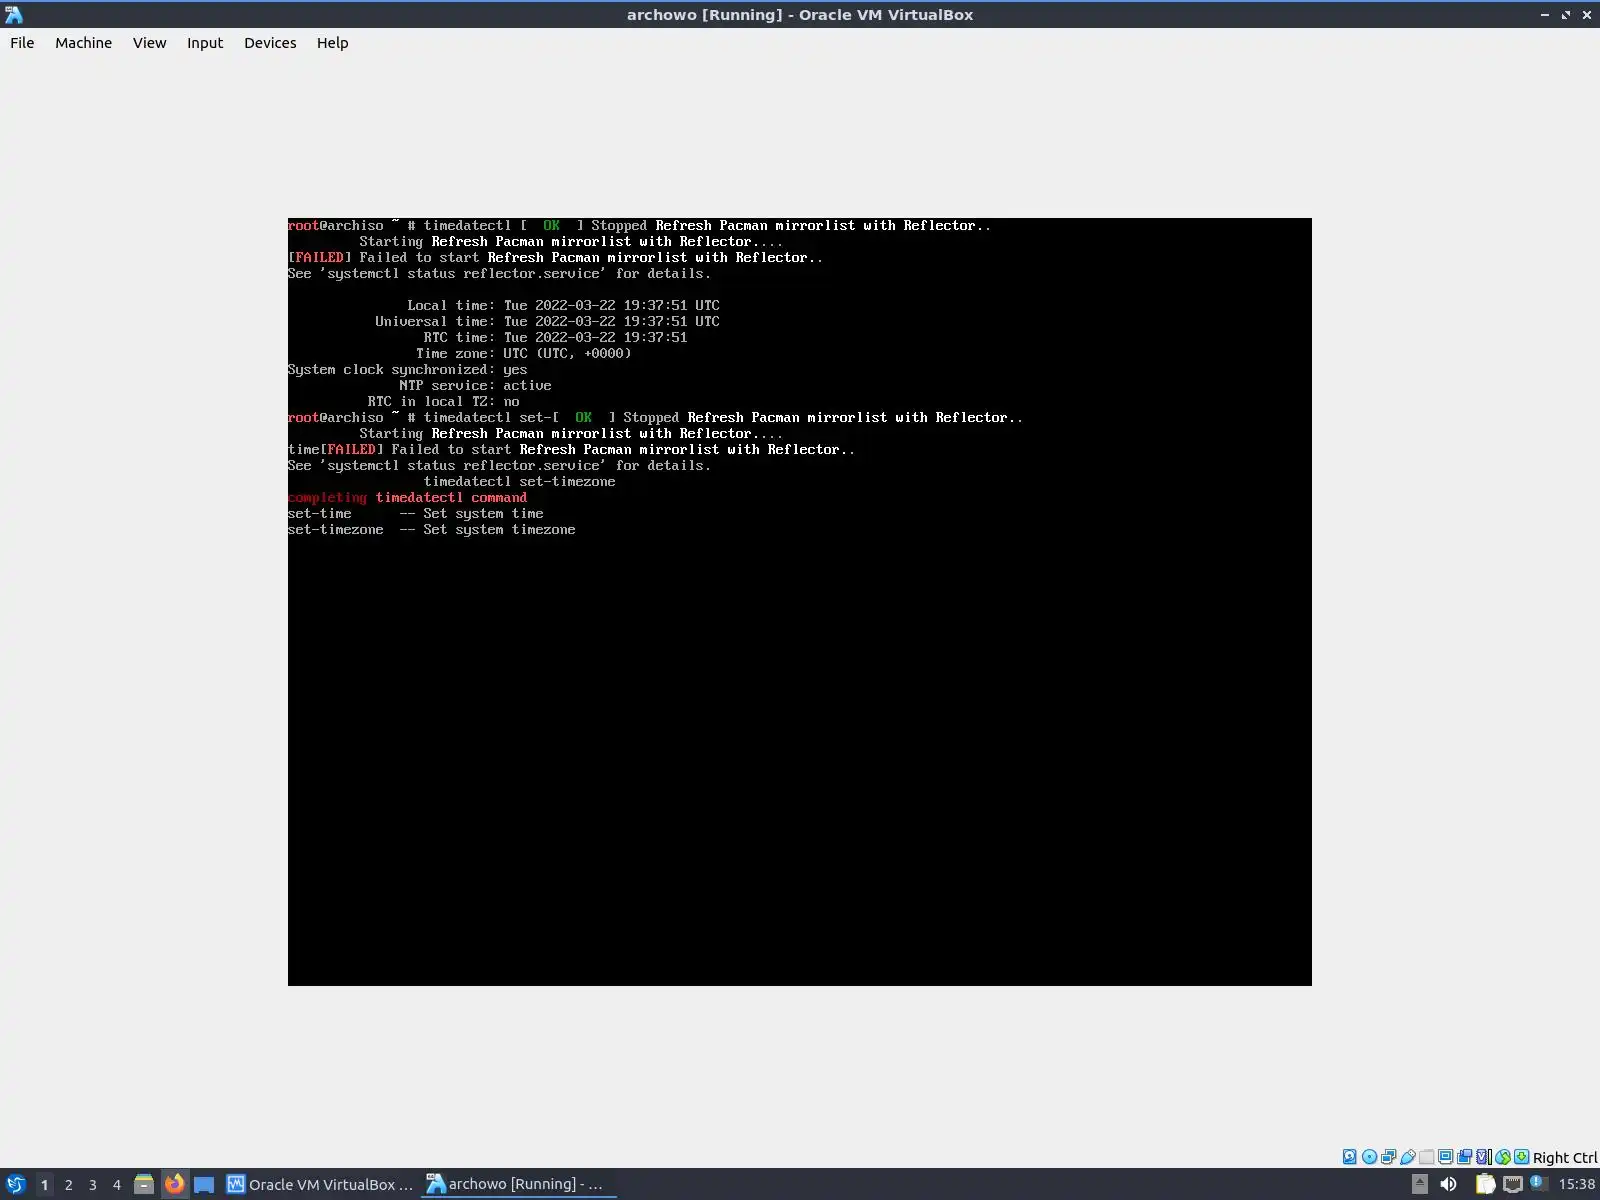Image resolution: width=1600 pixels, height=1200 pixels.
Task: Click the show desktop taskbar icon
Action: 204,1185
